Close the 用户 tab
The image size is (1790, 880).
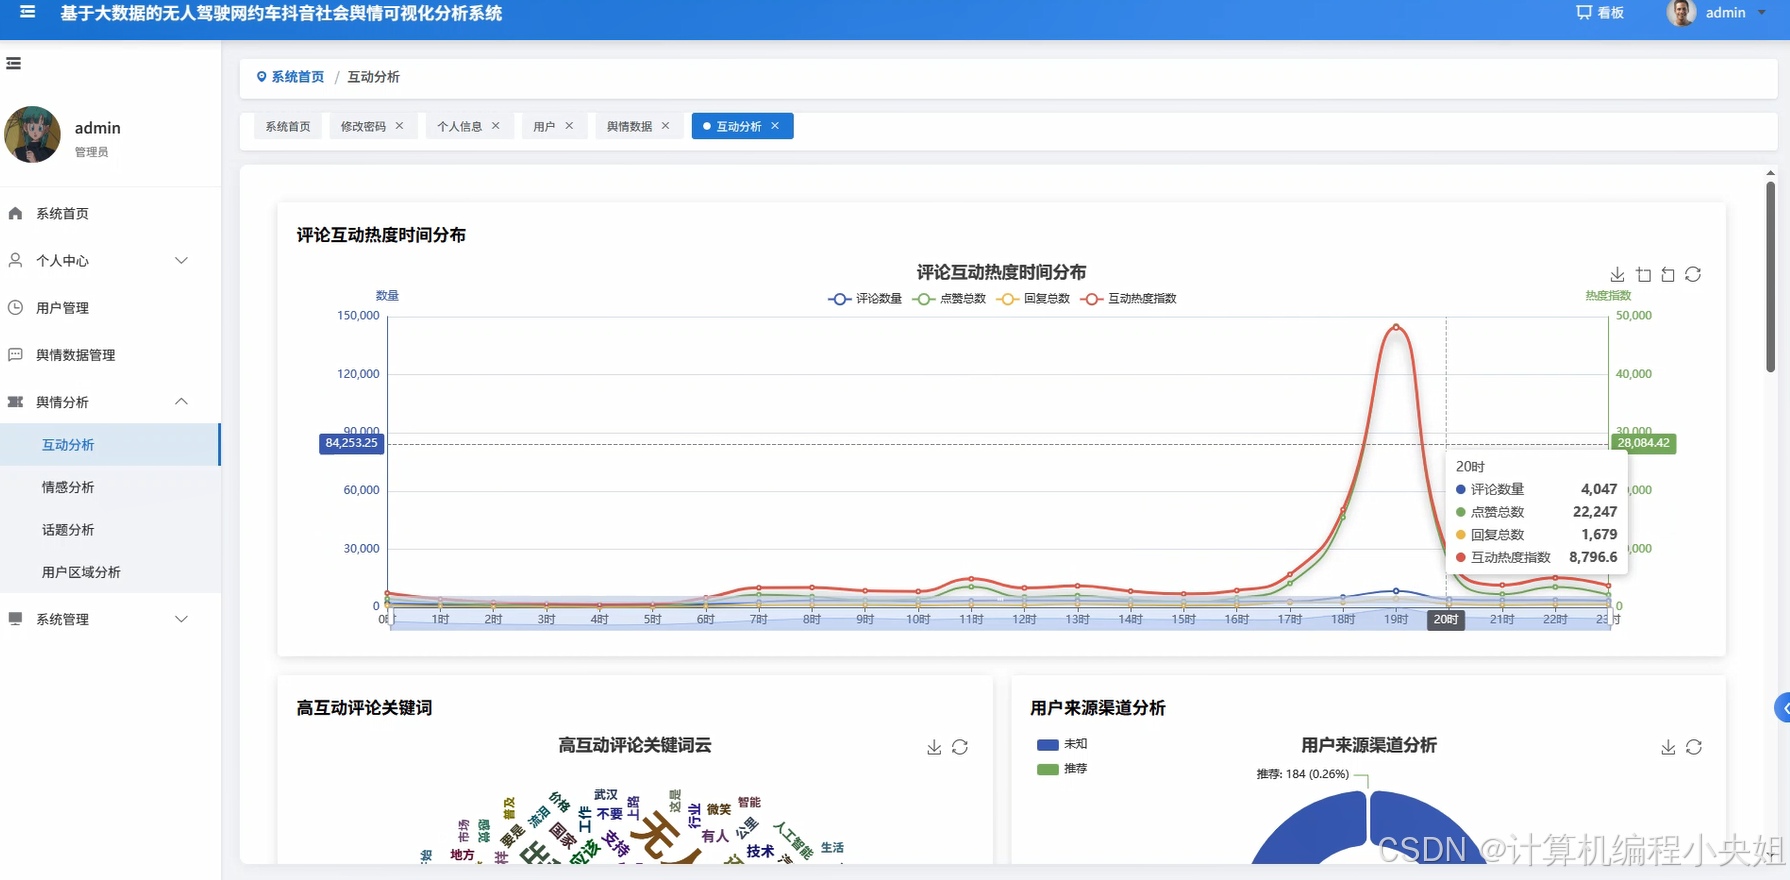[x=569, y=126]
